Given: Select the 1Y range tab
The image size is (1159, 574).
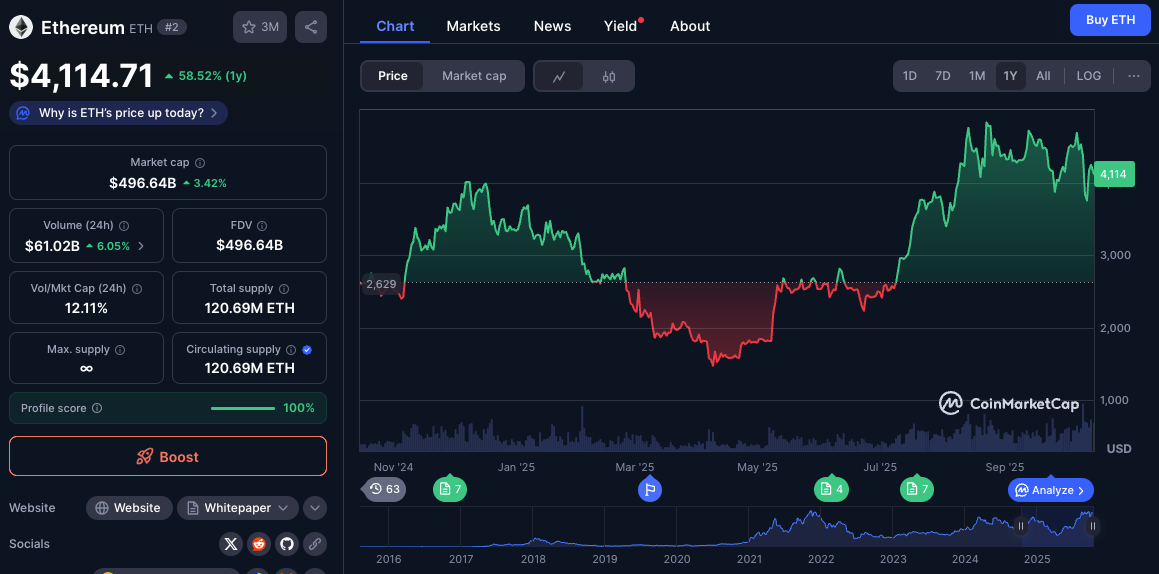Looking at the screenshot, I should 1010,76.
